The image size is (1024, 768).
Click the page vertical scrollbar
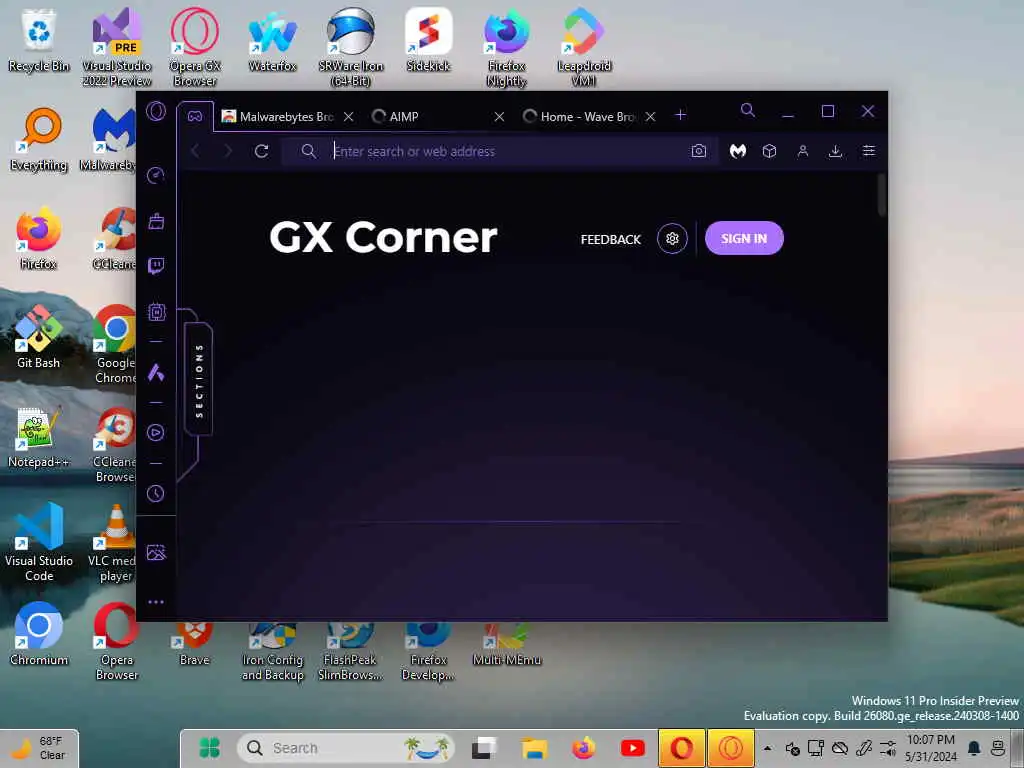click(881, 195)
